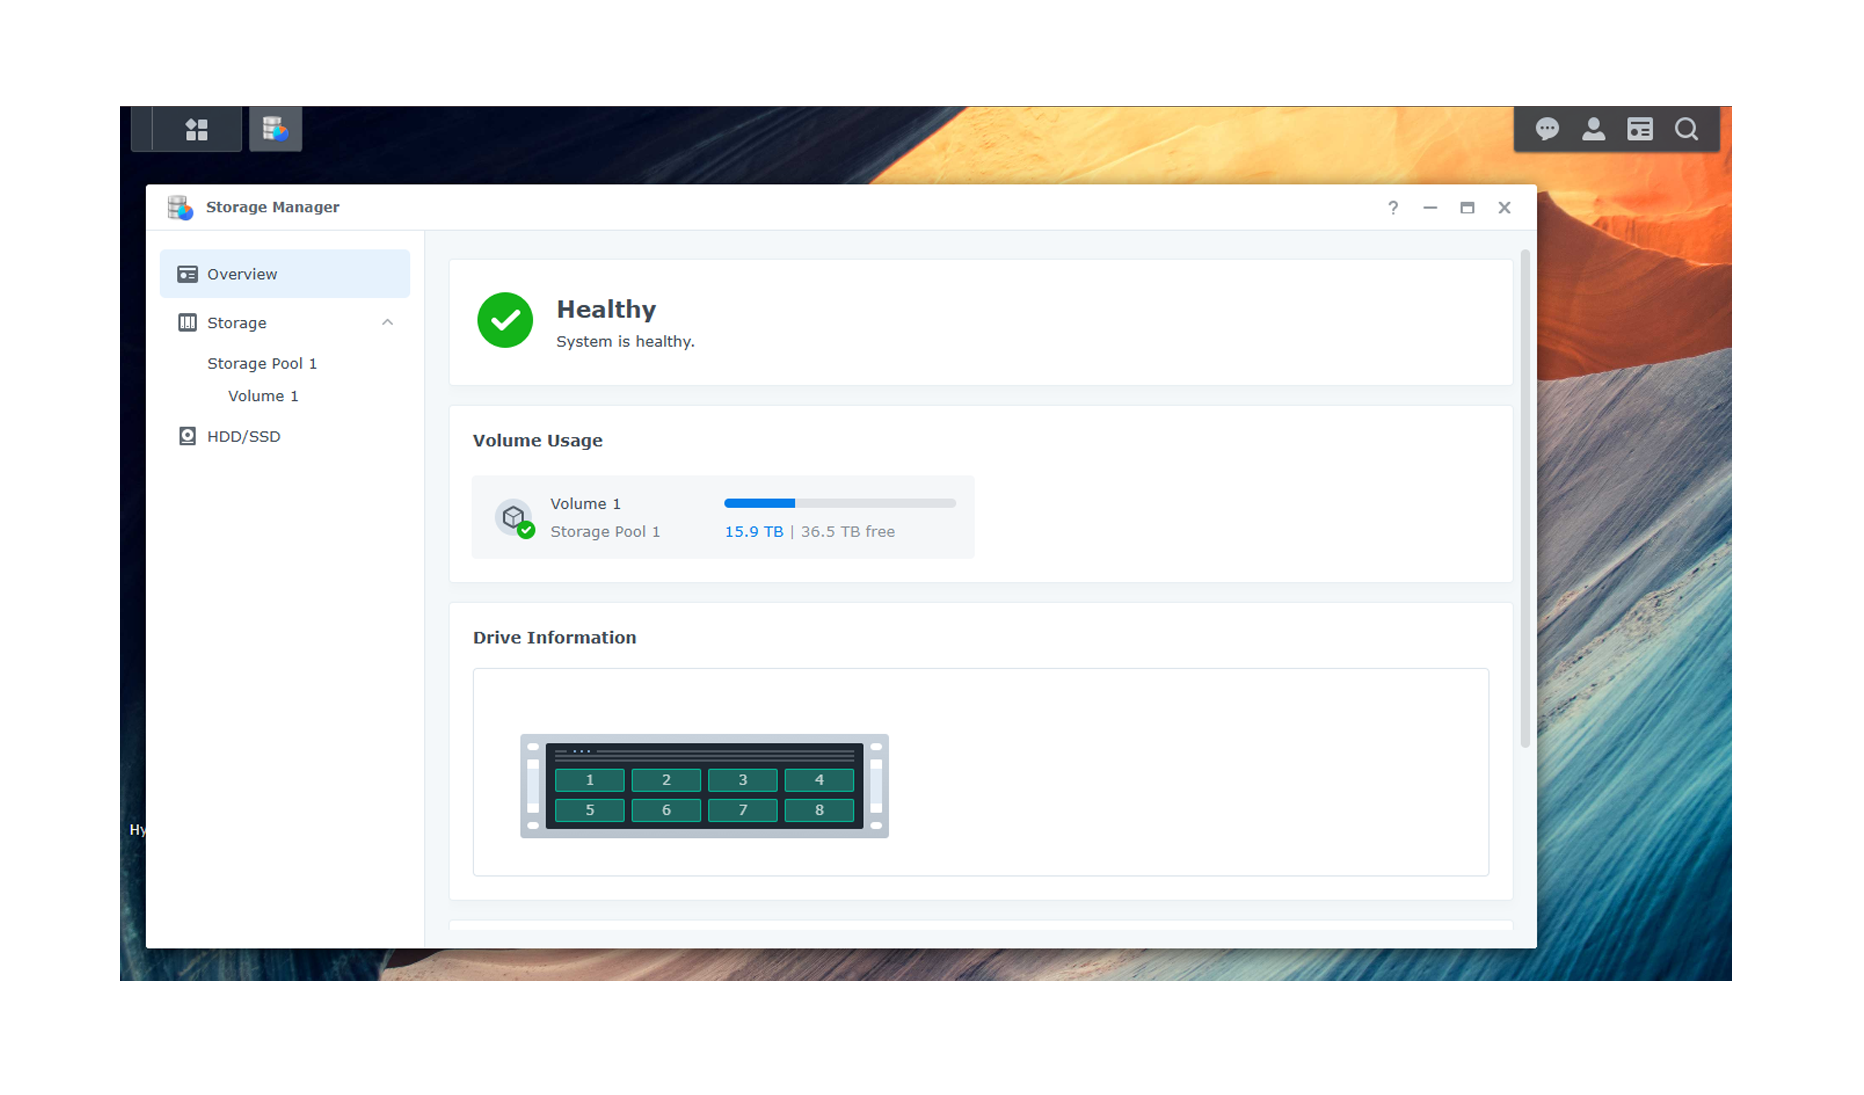Open the widgets panel
The height and width of the screenshot is (1095, 1864).
pos(1639,129)
